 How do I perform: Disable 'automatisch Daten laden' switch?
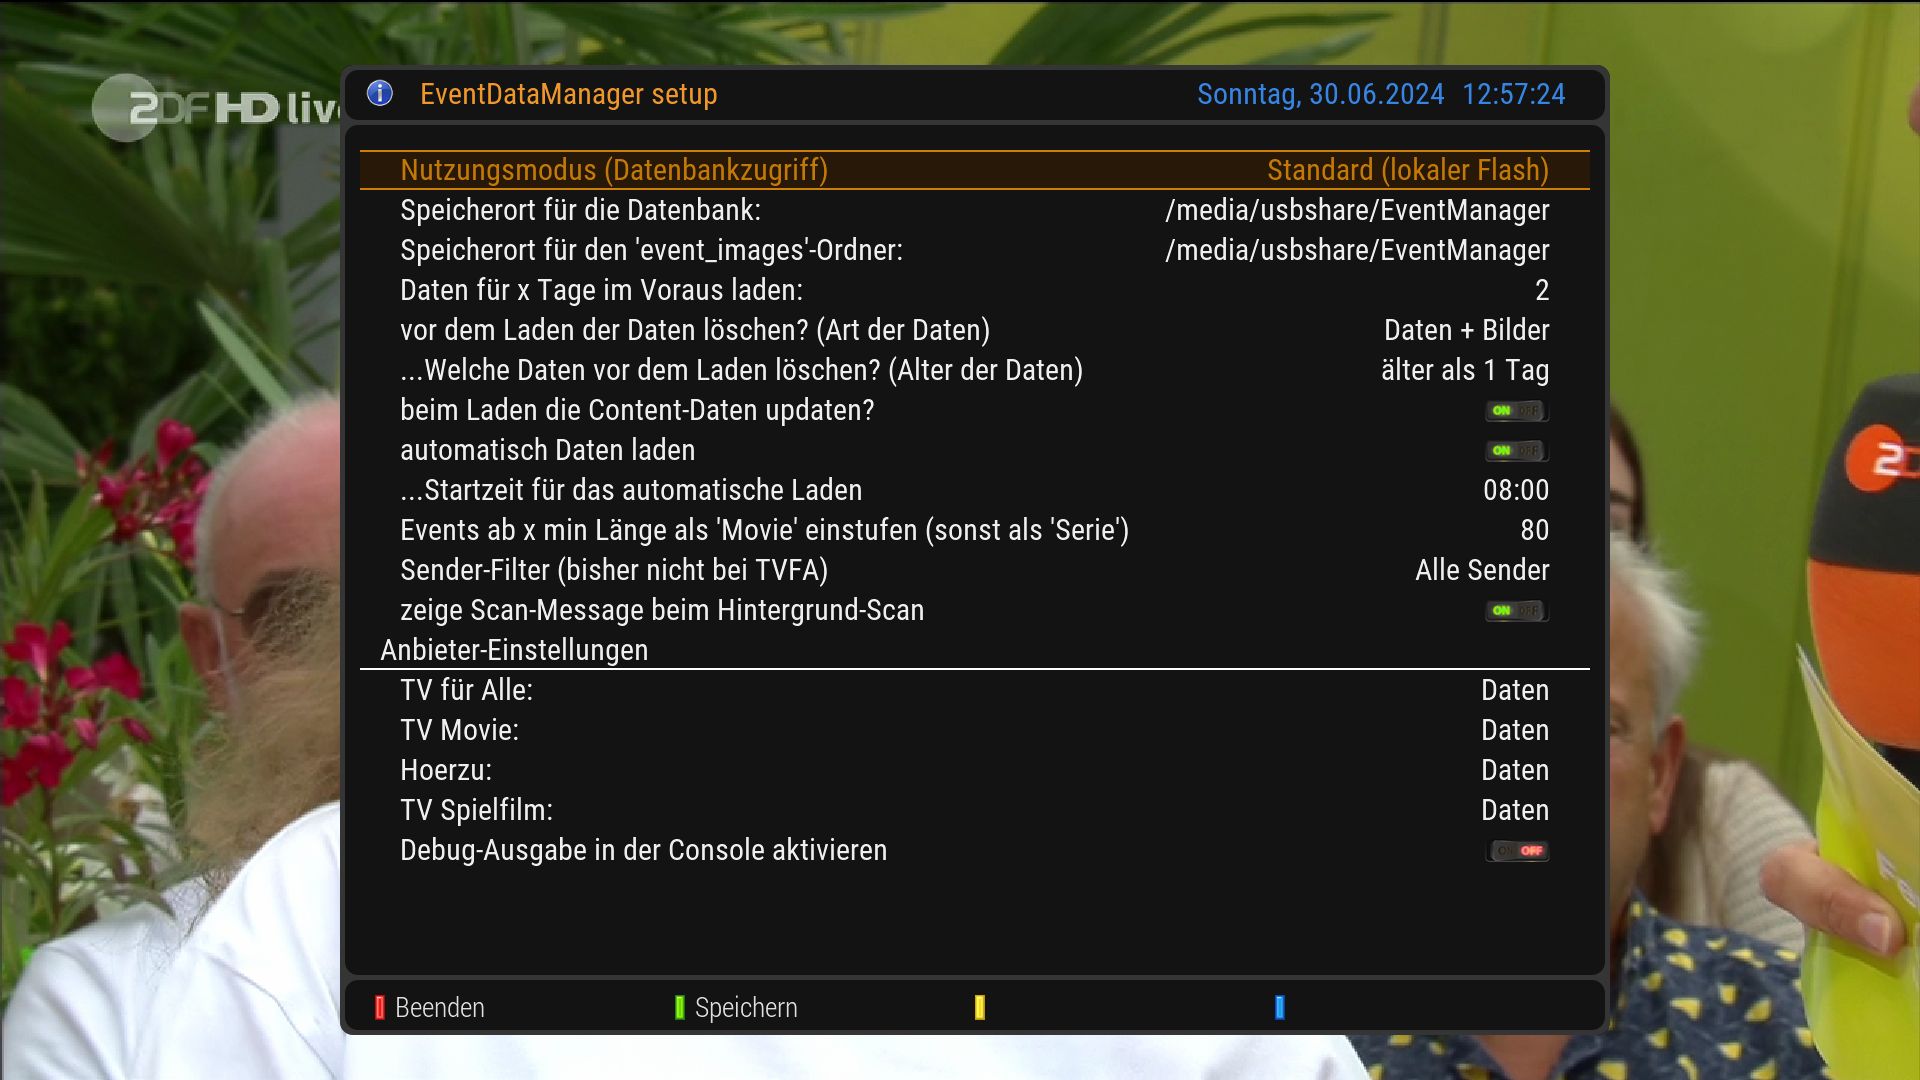point(1516,451)
